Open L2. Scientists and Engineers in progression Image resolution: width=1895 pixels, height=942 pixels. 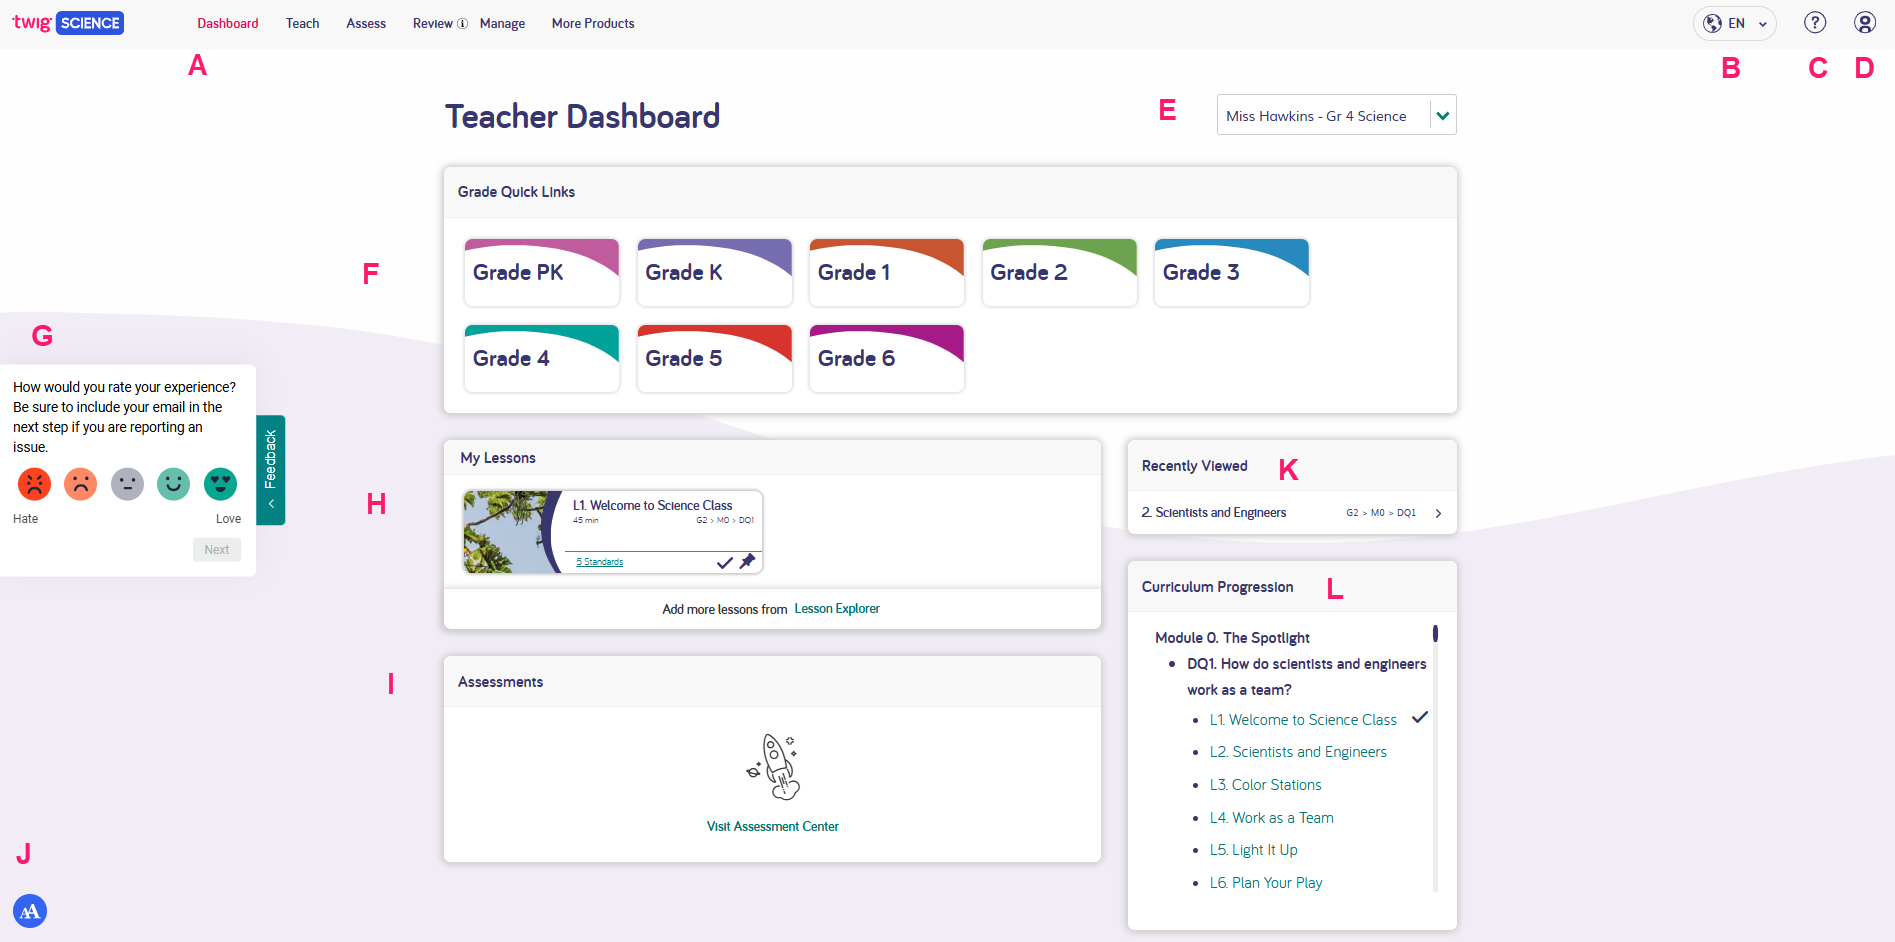click(1298, 752)
